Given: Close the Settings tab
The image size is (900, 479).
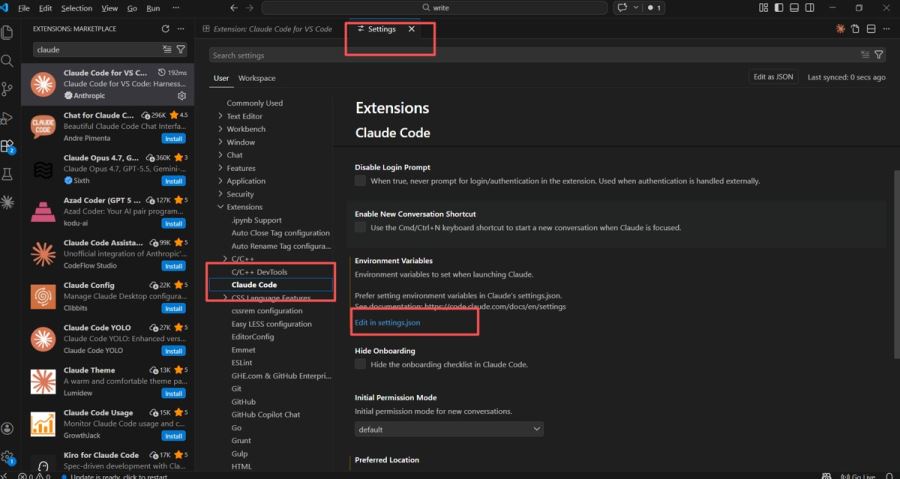Looking at the screenshot, I should 412,29.
